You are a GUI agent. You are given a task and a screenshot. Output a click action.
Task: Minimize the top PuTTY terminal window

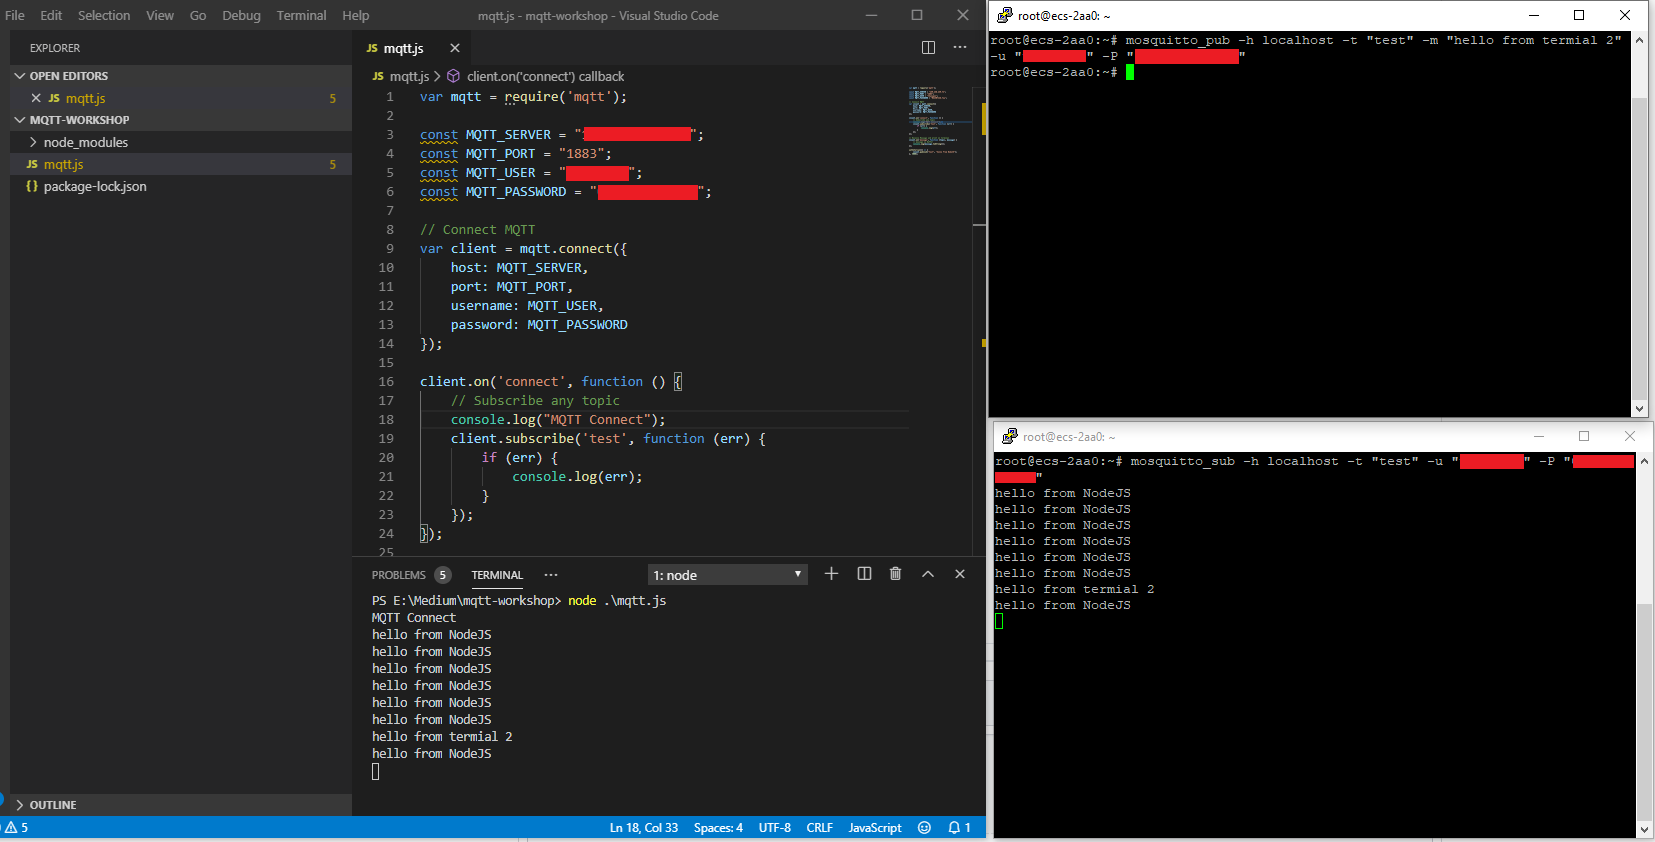1534,15
